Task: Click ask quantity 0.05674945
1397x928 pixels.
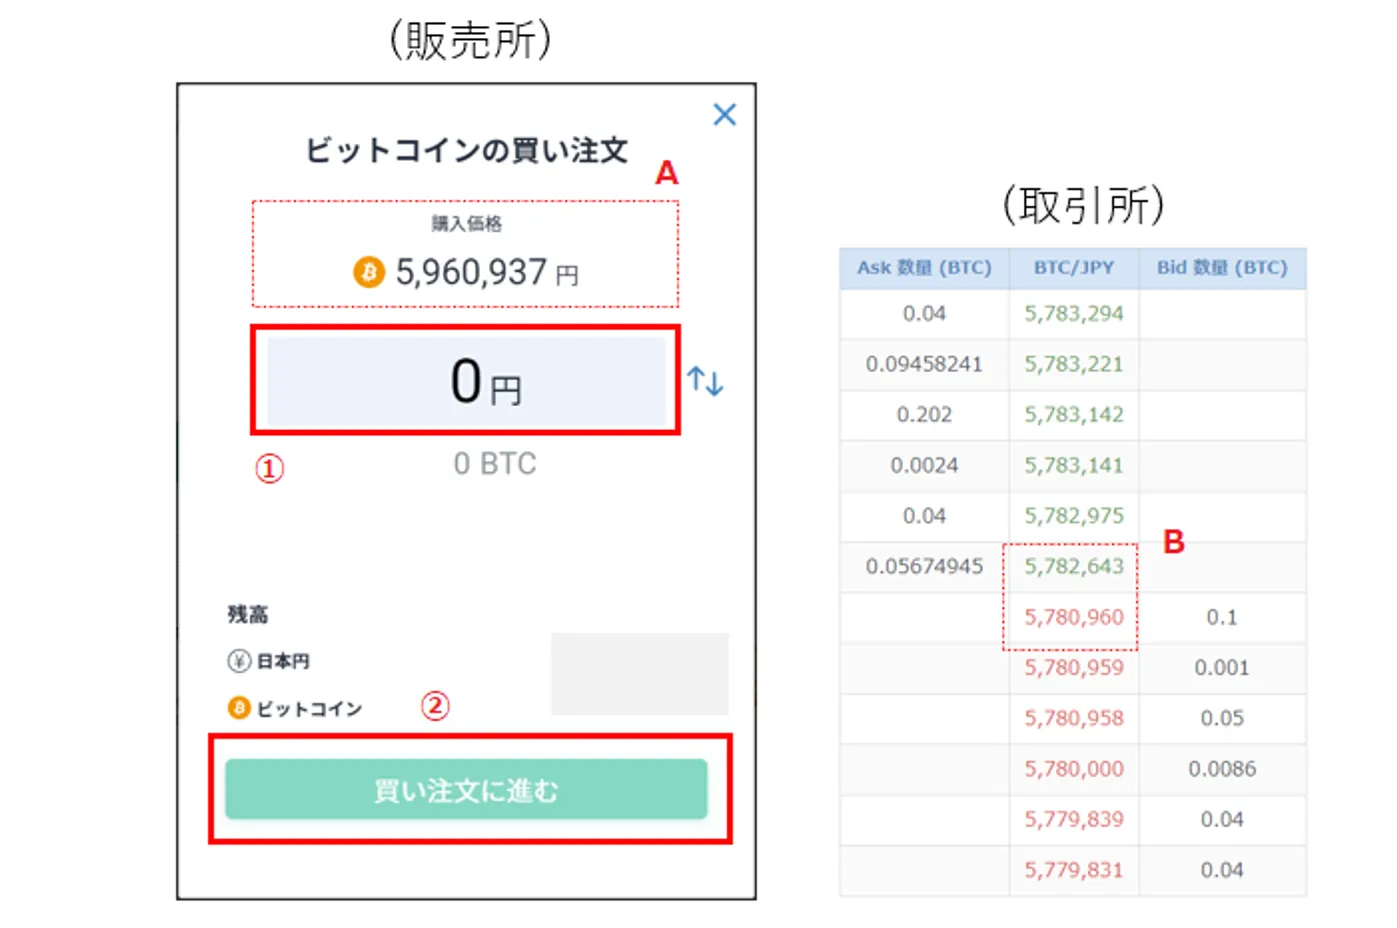Action: (x=924, y=566)
